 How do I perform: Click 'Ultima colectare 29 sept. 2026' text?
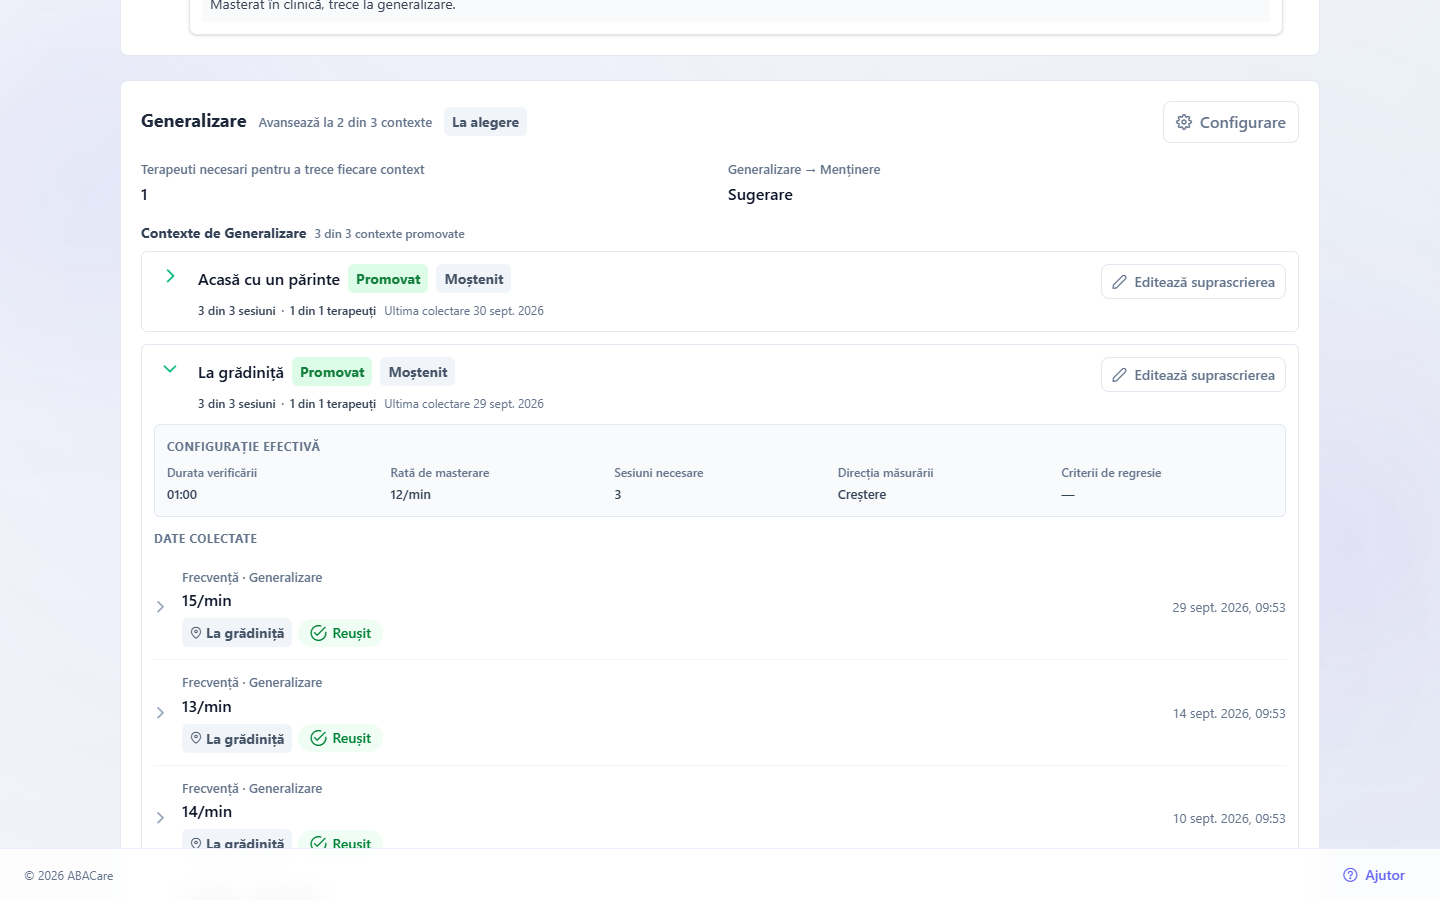pyautogui.click(x=464, y=404)
